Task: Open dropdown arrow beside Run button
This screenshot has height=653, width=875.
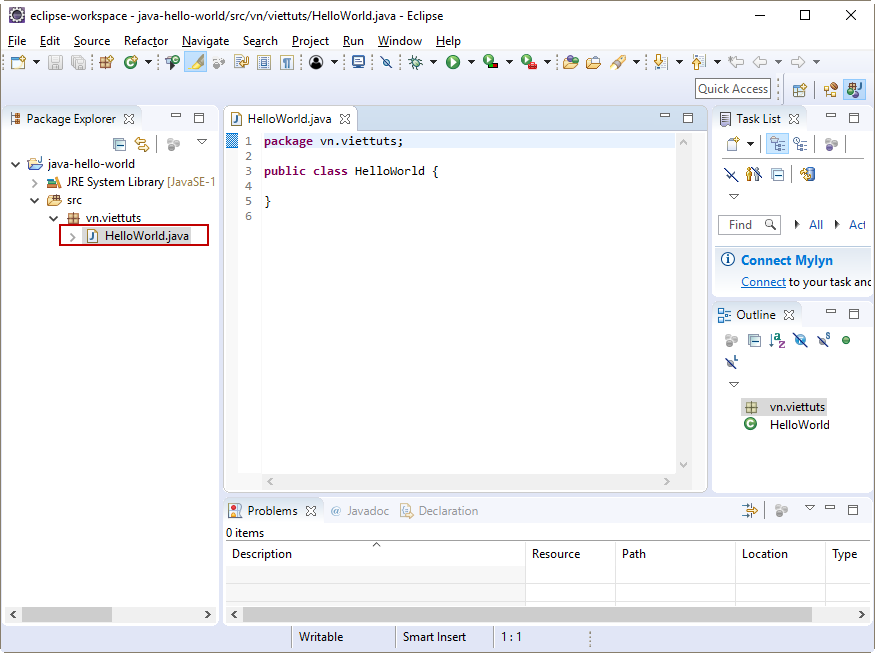Action: click(471, 62)
